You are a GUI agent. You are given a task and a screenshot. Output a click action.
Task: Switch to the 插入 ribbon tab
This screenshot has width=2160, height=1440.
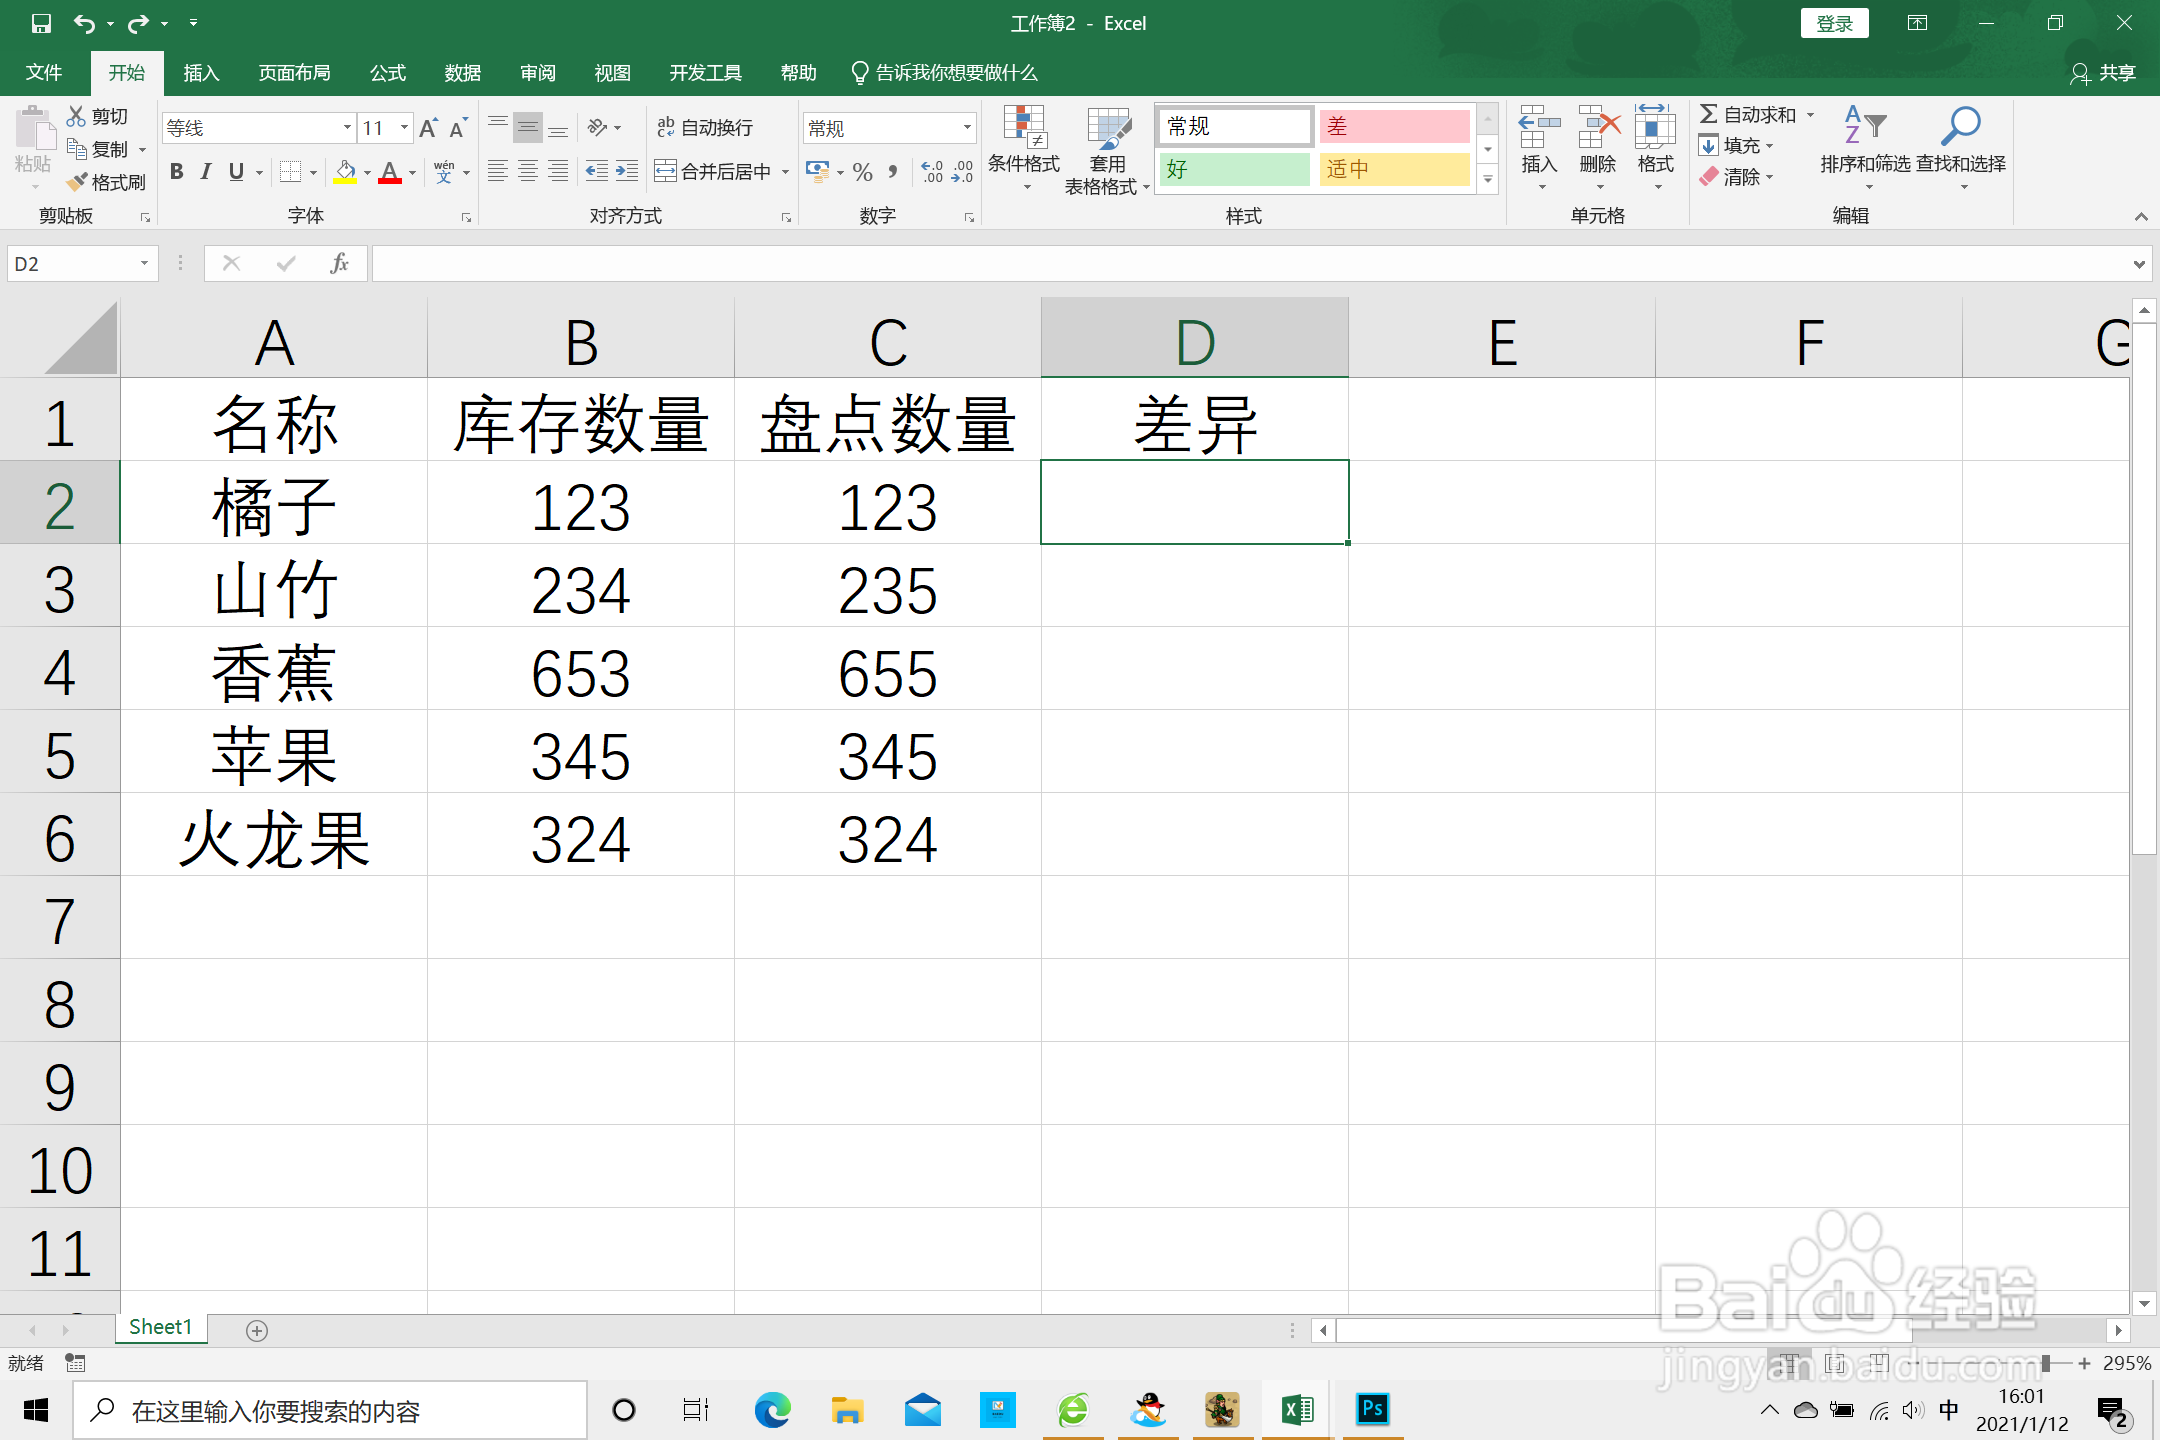point(201,72)
